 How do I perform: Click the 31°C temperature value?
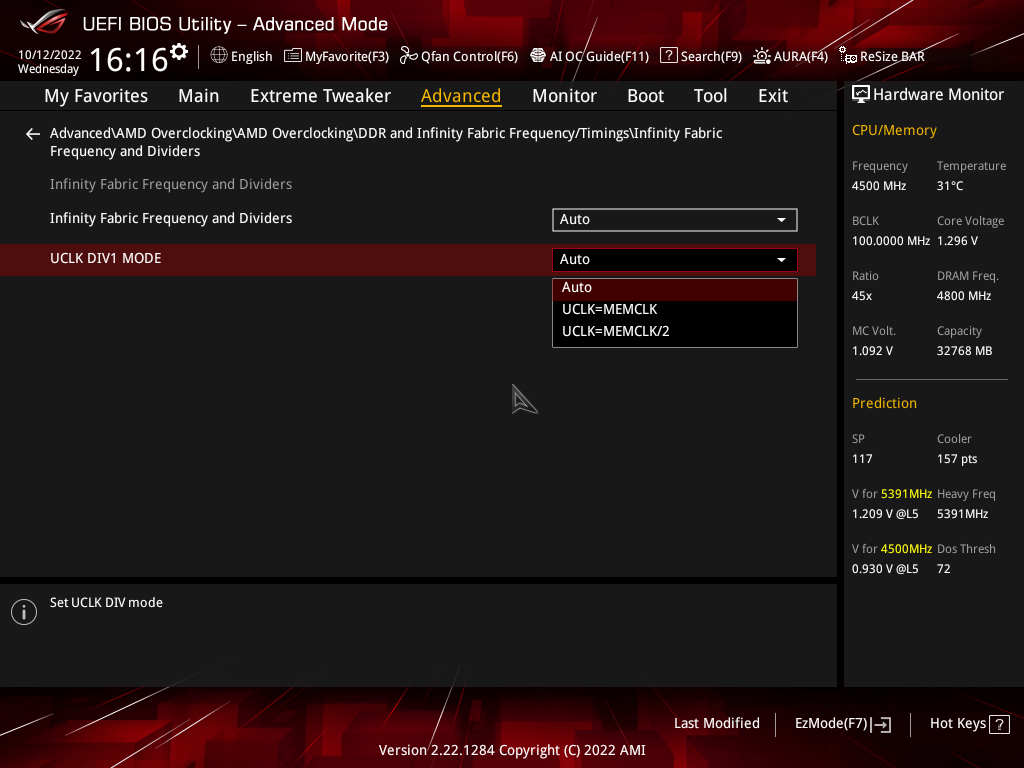[950, 186]
